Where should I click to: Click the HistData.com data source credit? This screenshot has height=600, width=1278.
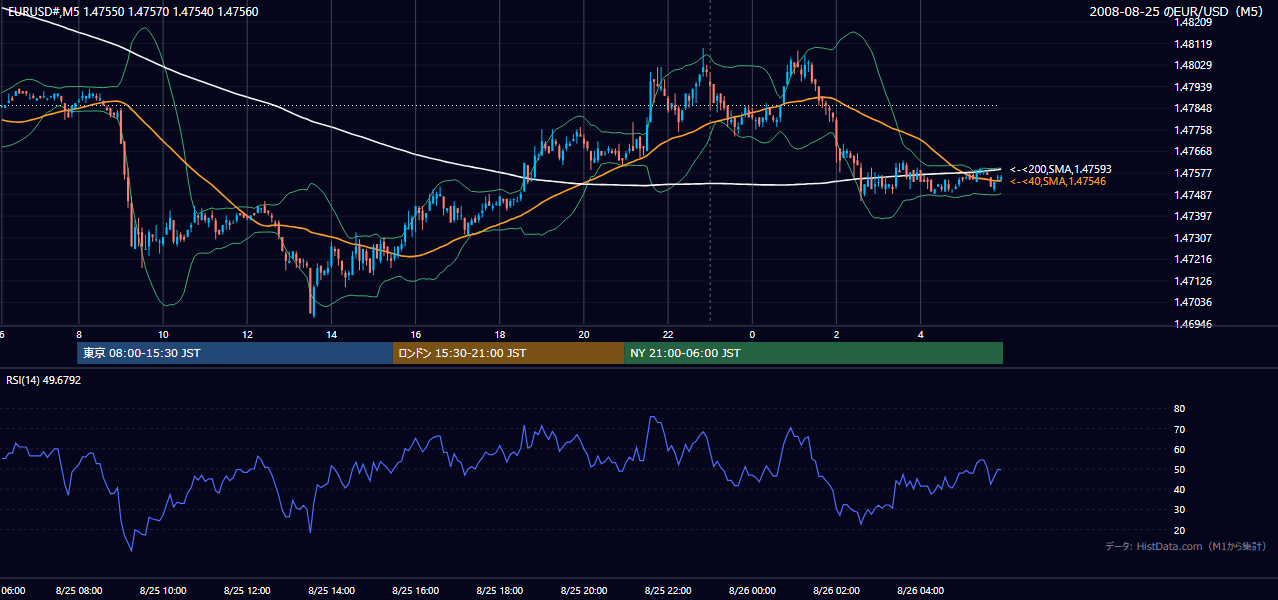(1186, 546)
